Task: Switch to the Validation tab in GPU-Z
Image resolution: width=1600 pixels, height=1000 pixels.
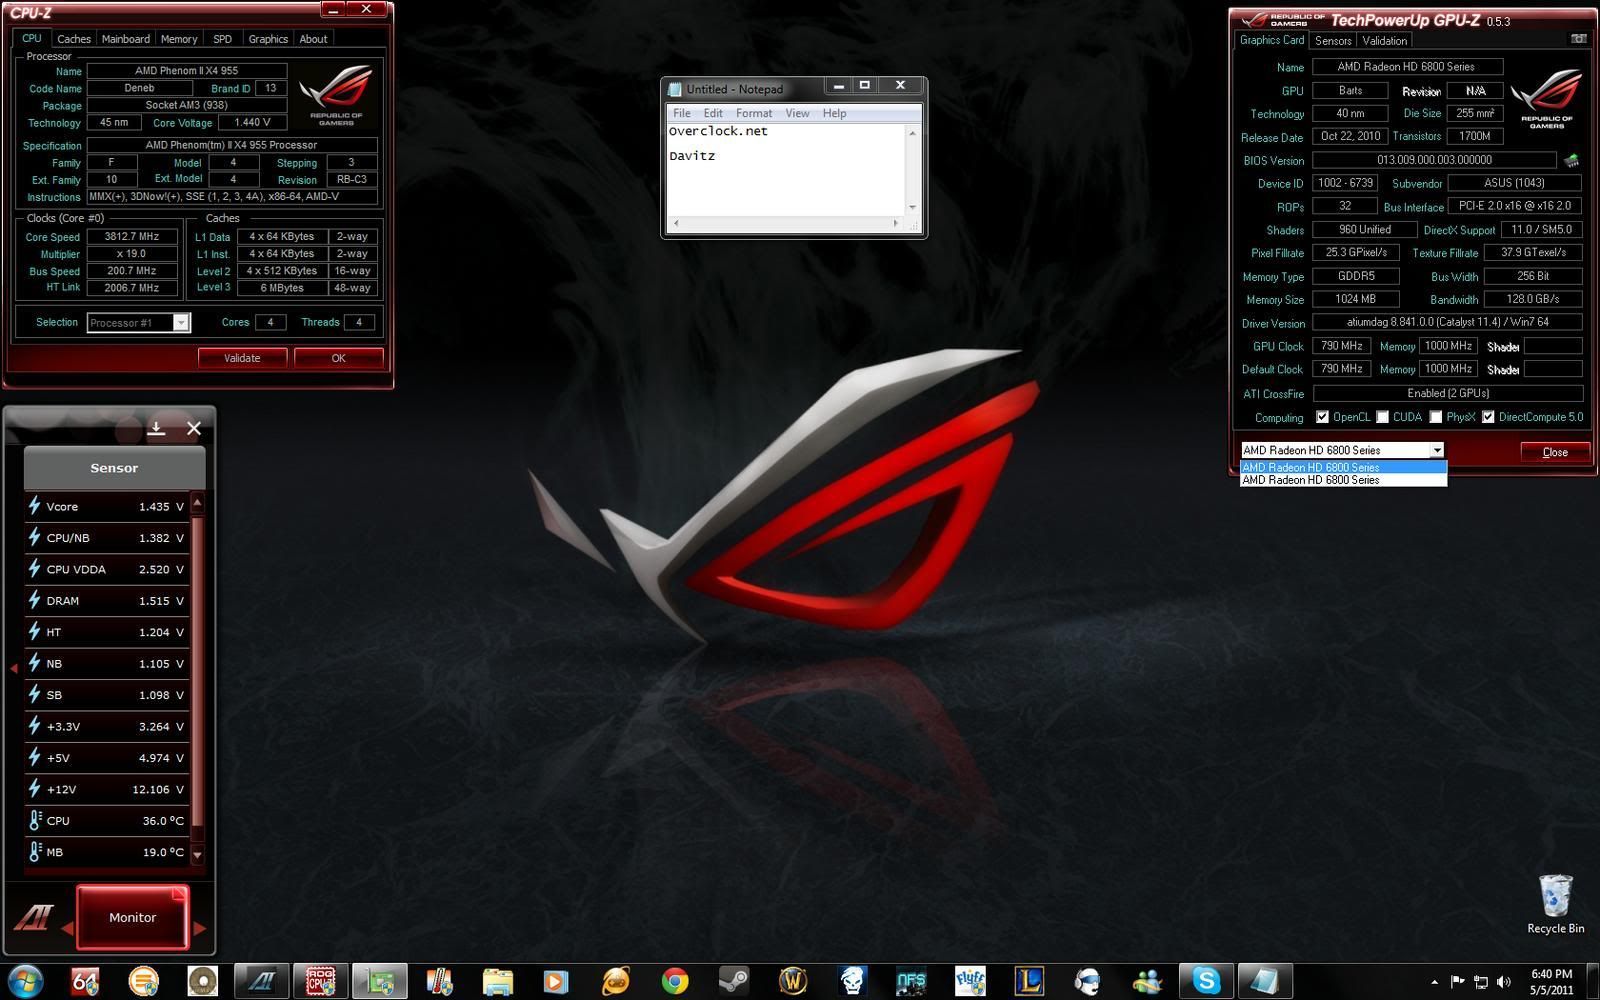Action: coord(1385,40)
